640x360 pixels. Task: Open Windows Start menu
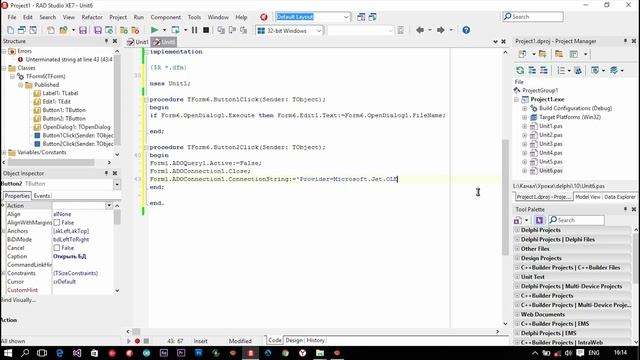[x=7, y=353]
